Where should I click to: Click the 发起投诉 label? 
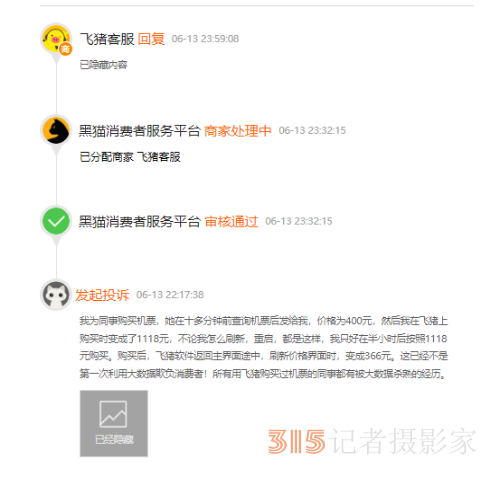(x=102, y=295)
